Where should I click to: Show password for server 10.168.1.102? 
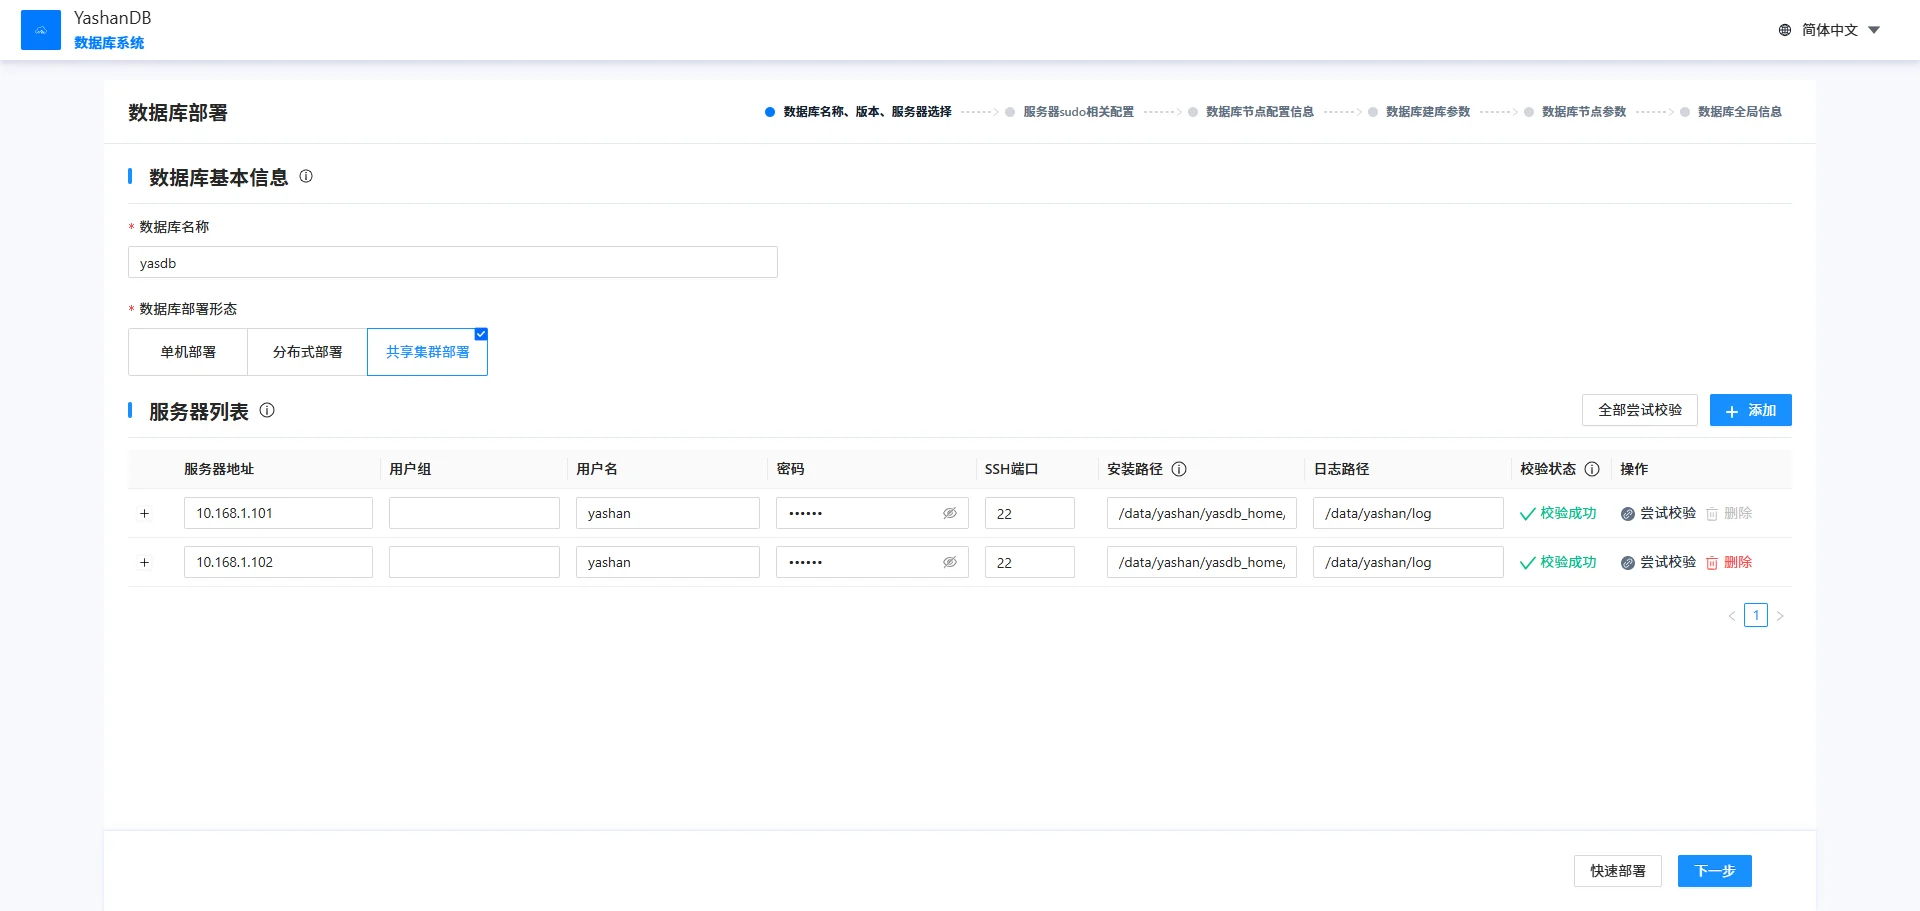pyautogui.click(x=950, y=562)
